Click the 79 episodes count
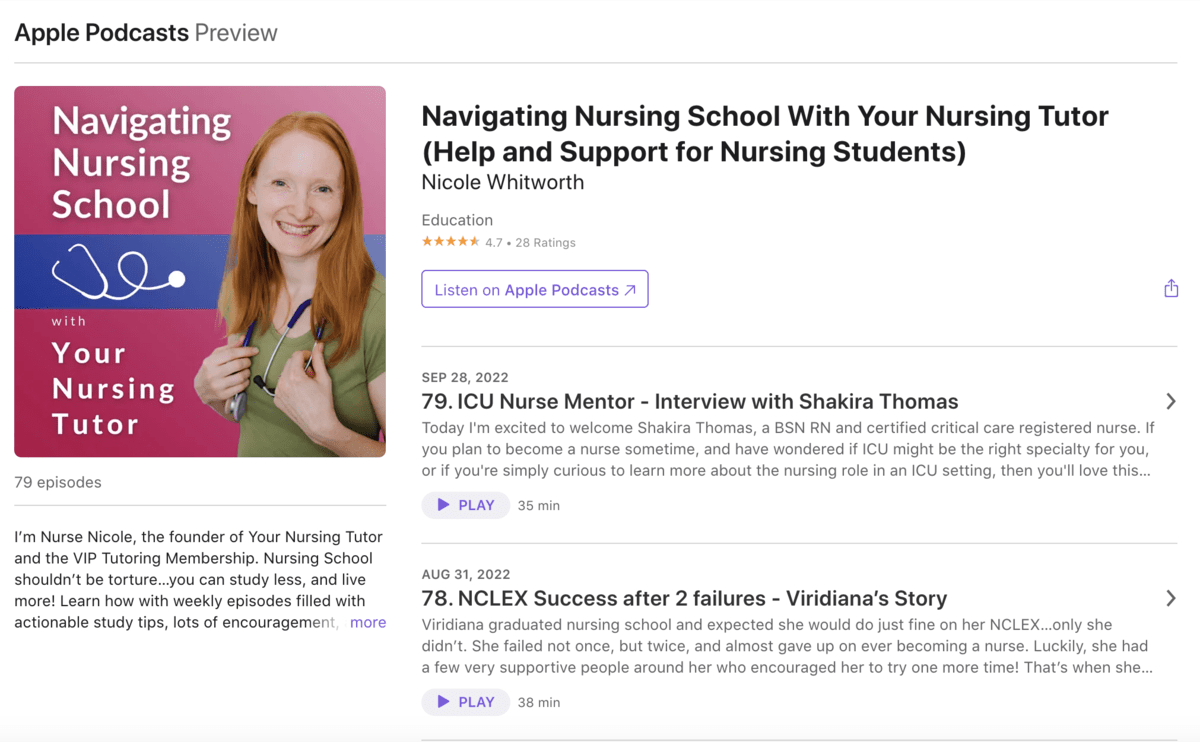The width and height of the screenshot is (1200, 742). 58,482
